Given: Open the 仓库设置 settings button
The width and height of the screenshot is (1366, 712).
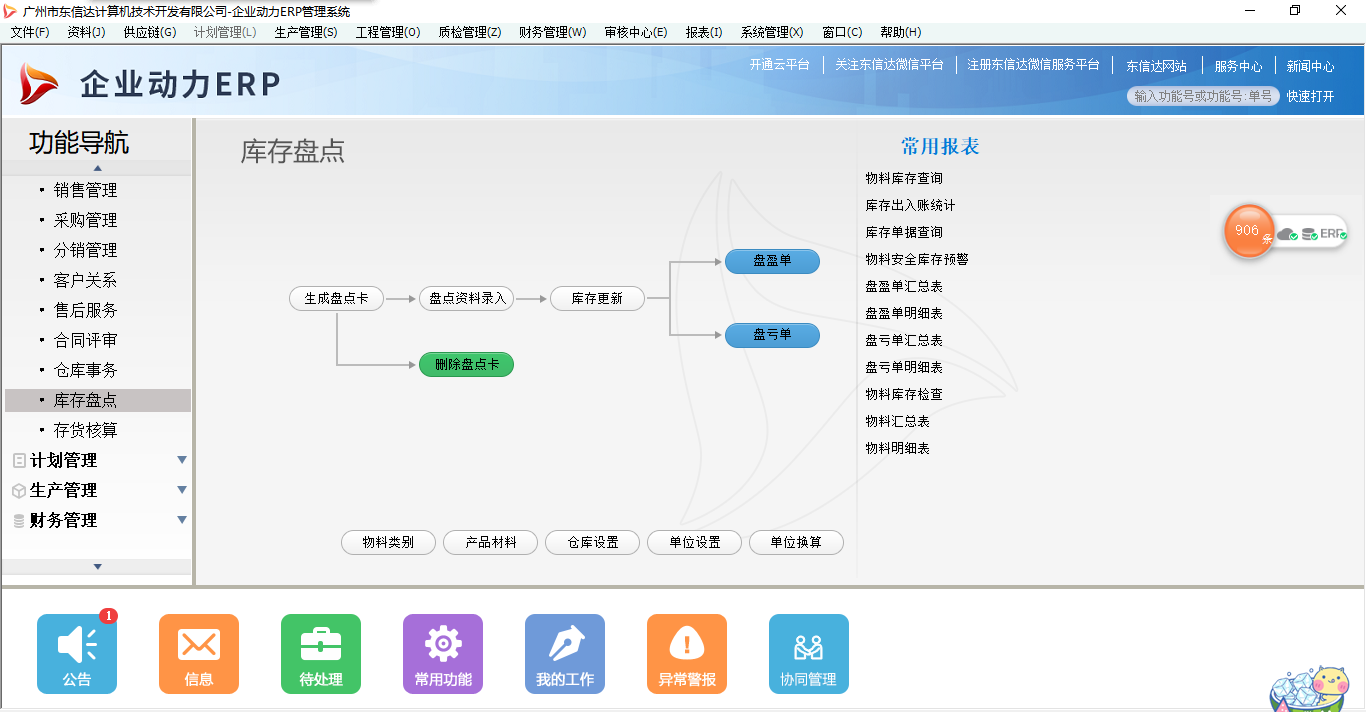Looking at the screenshot, I should [x=592, y=542].
